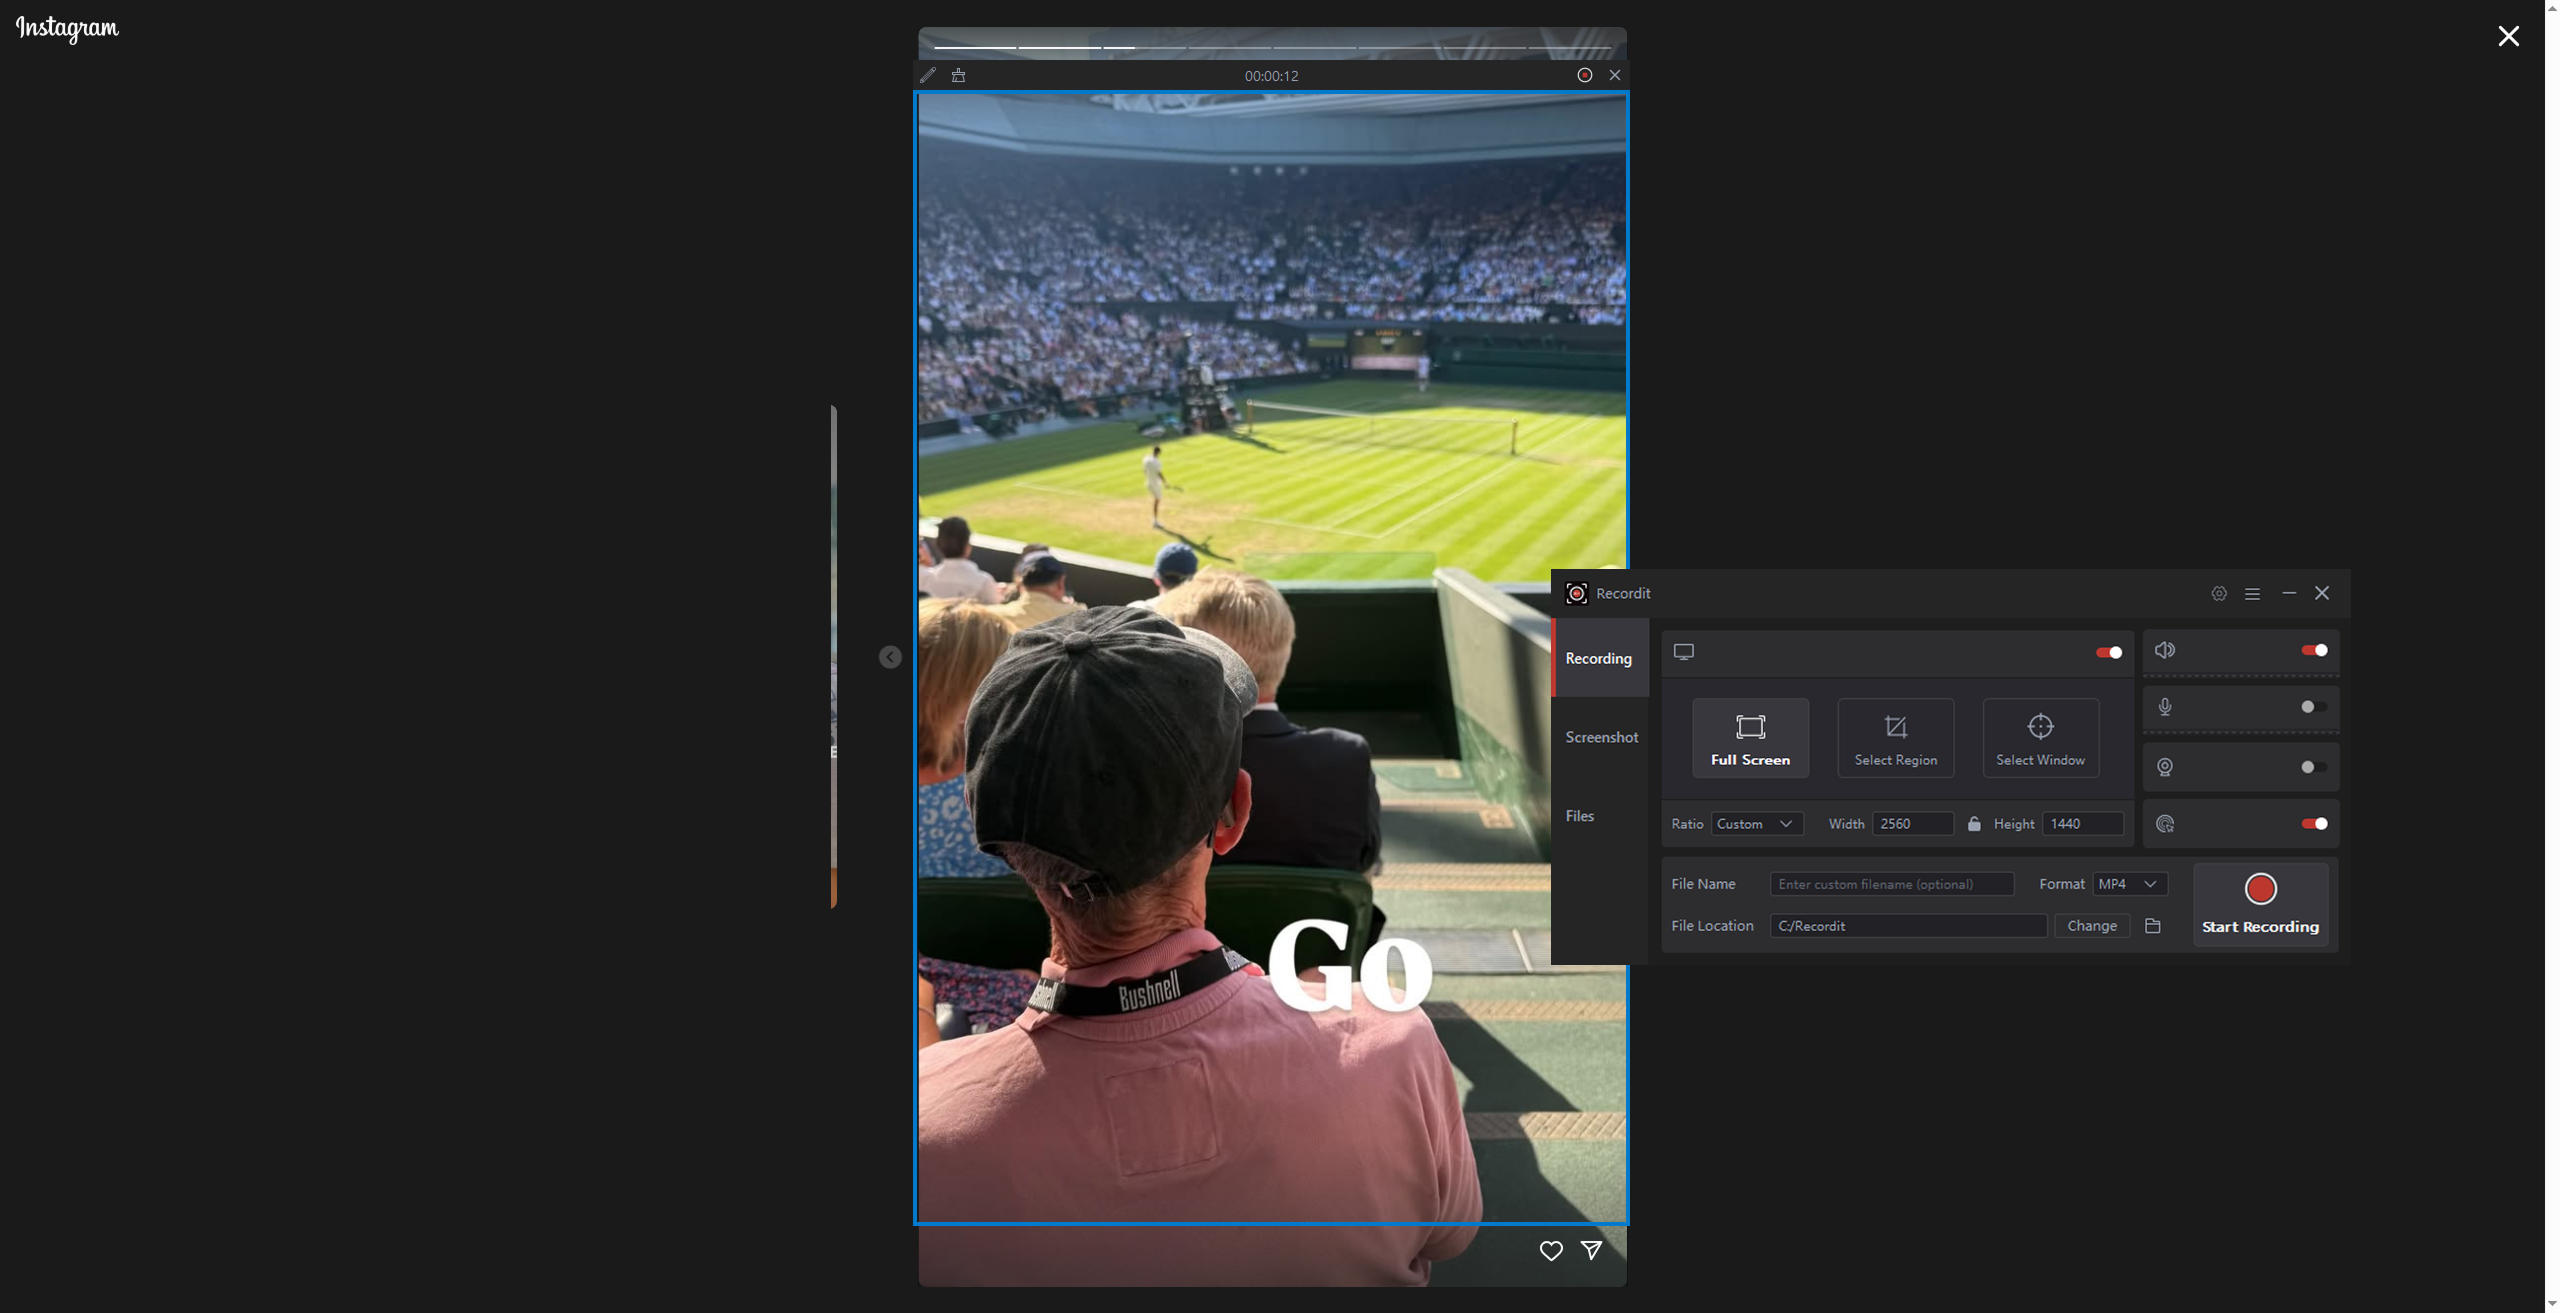This screenshot has height=1313, width=2560.
Task: Click the system sound speaker icon
Action: (2165, 650)
